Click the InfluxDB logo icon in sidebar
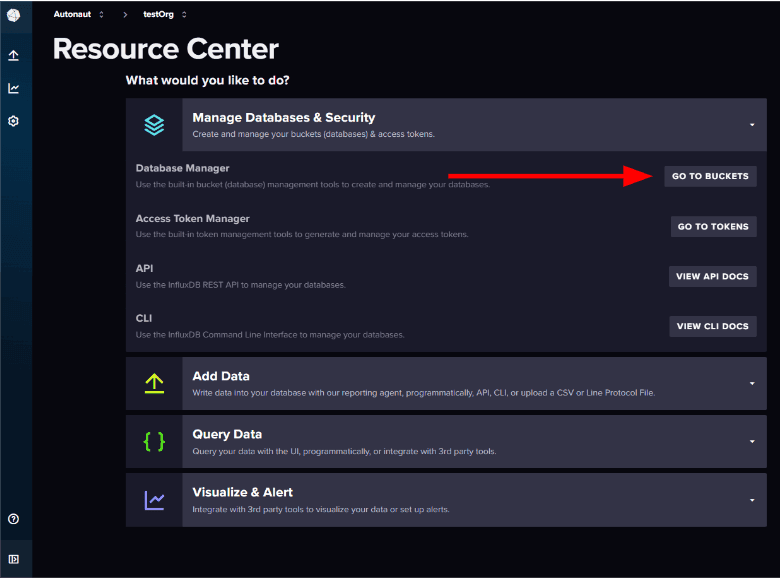 click(x=14, y=15)
